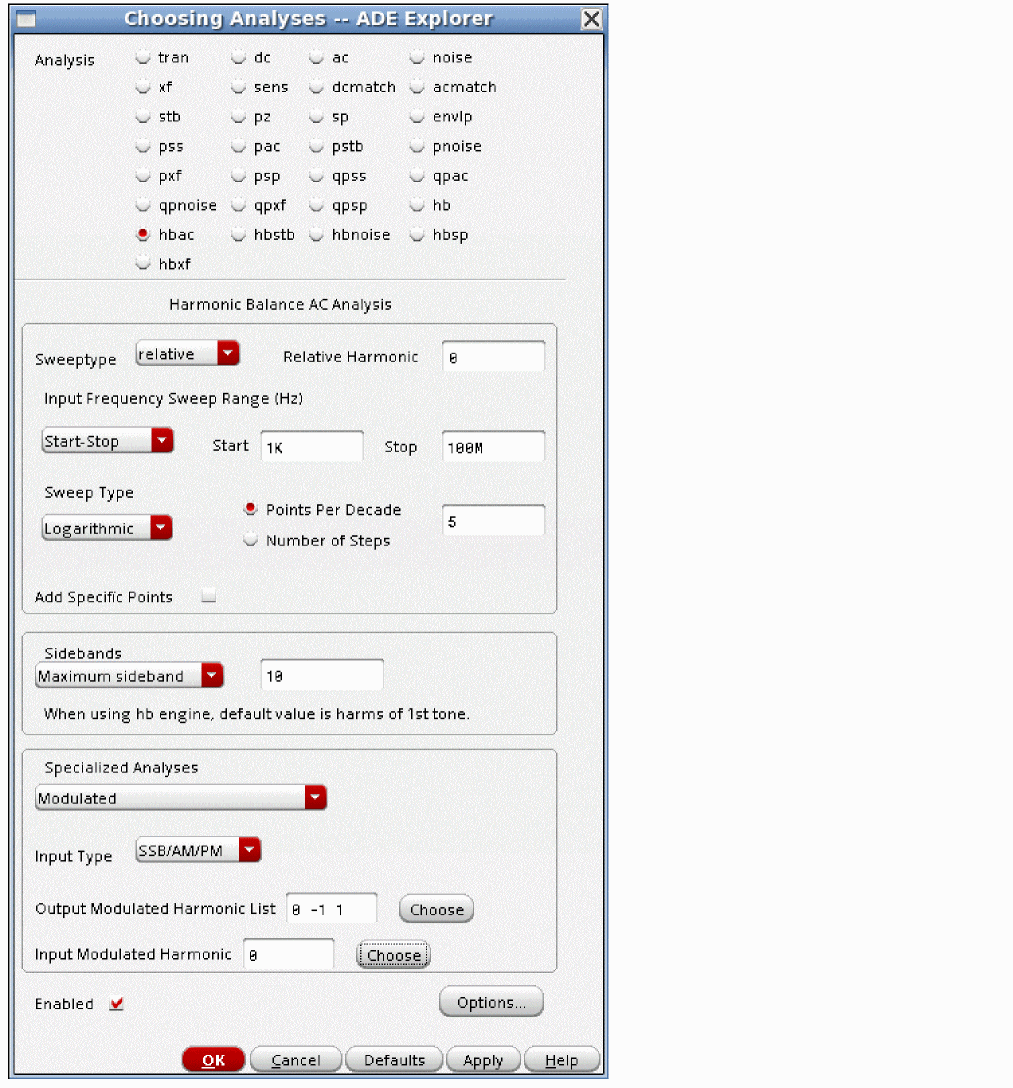Viewport: 1013px width, 1088px height.
Task: Select the dc analysis option
Action: click(x=239, y=58)
